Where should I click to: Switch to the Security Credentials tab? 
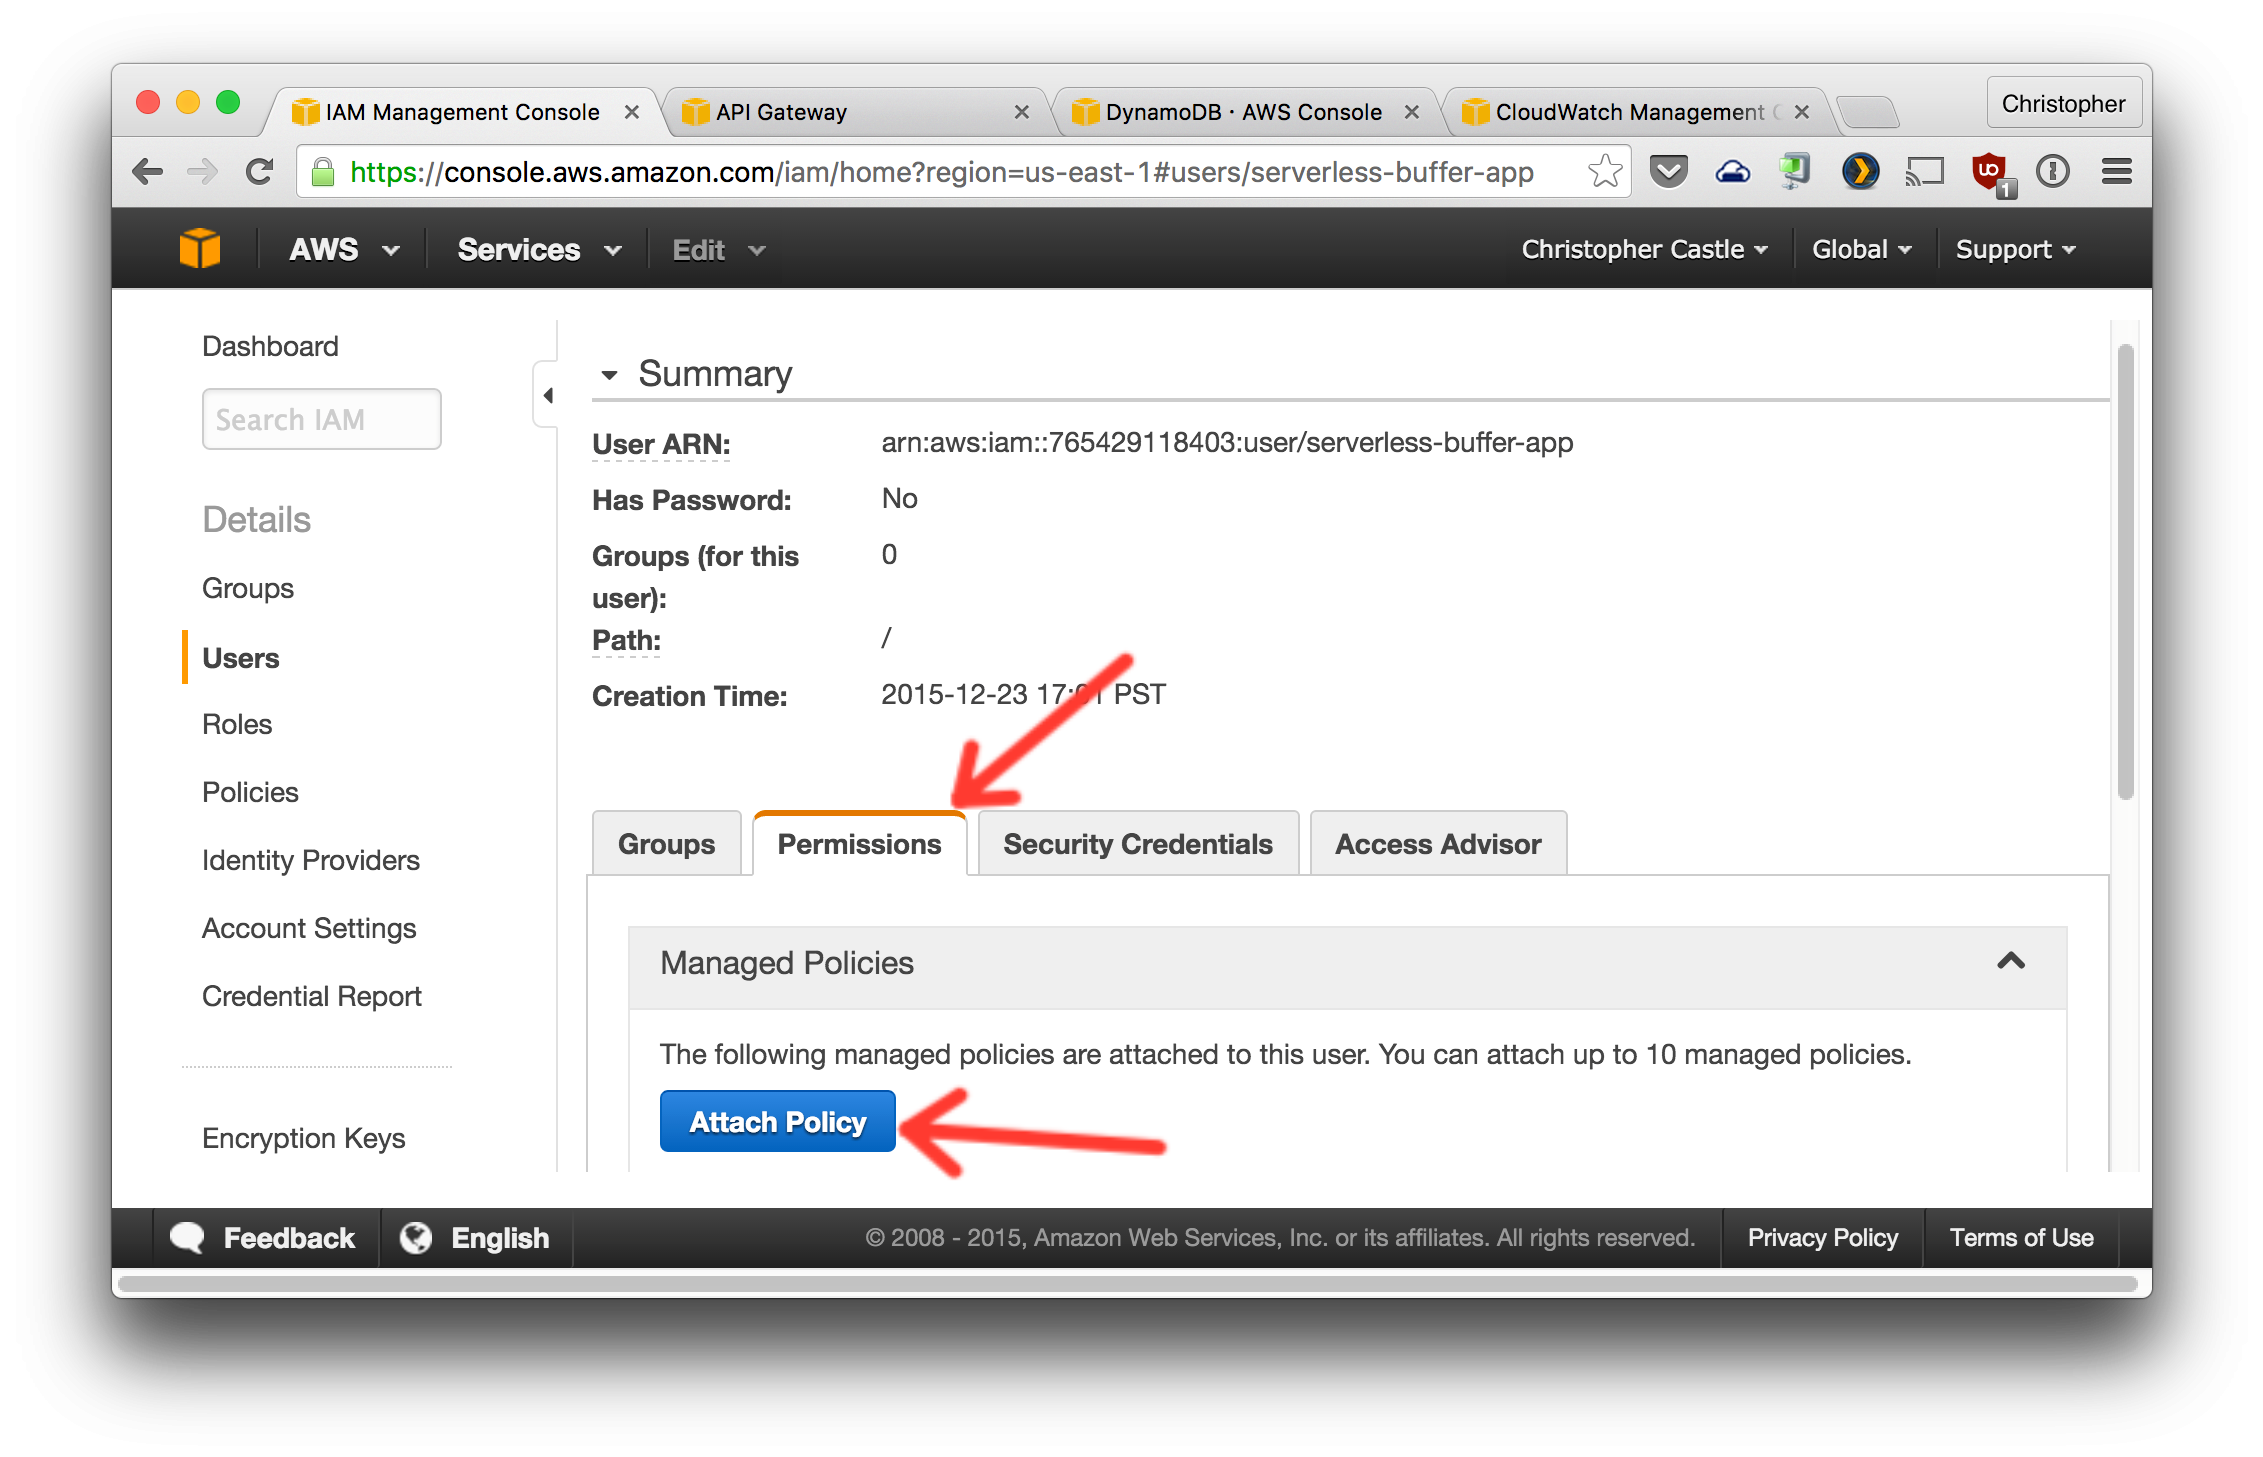click(1137, 844)
